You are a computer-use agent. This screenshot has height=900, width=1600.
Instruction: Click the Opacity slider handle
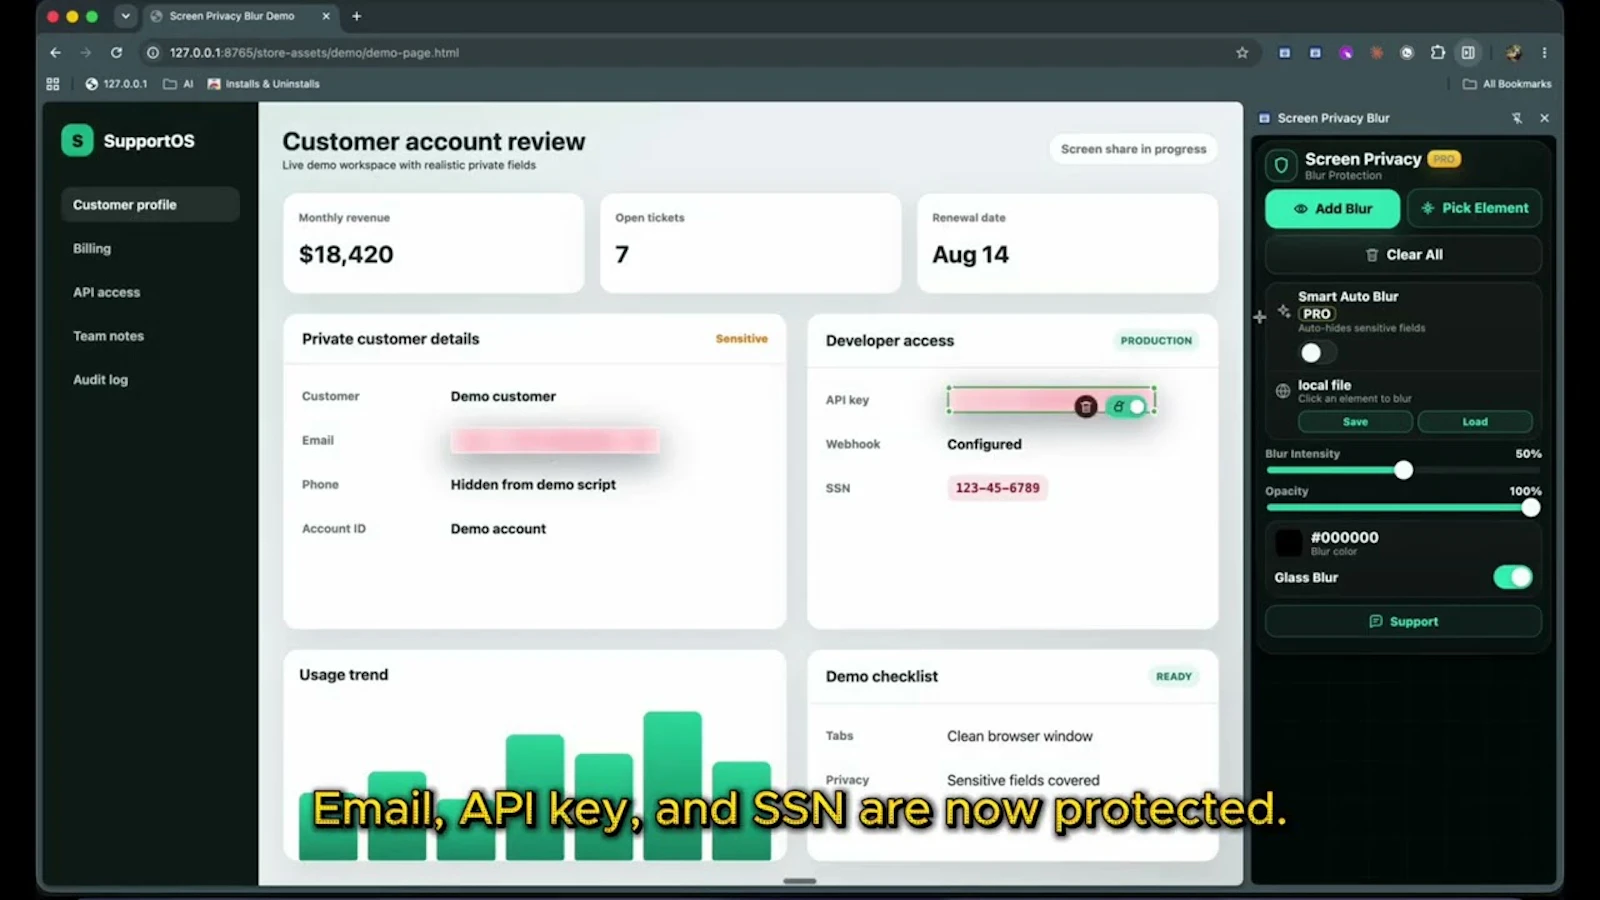[1531, 508]
